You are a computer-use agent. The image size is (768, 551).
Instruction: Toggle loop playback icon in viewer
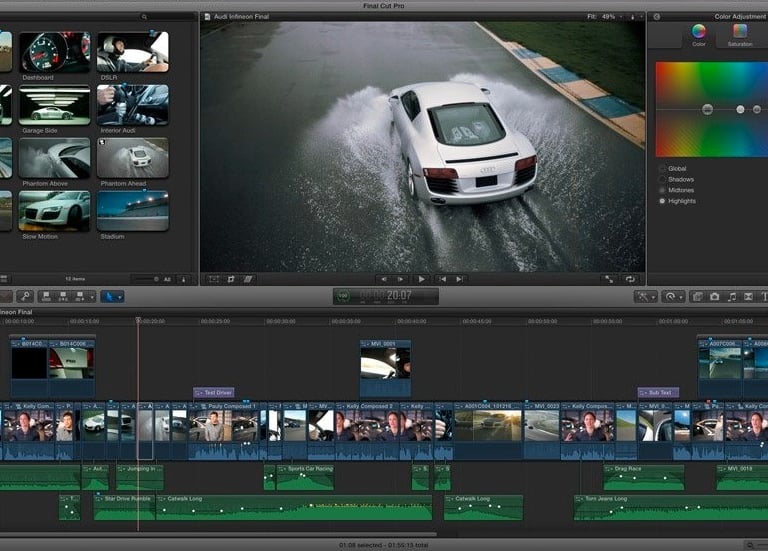630,279
